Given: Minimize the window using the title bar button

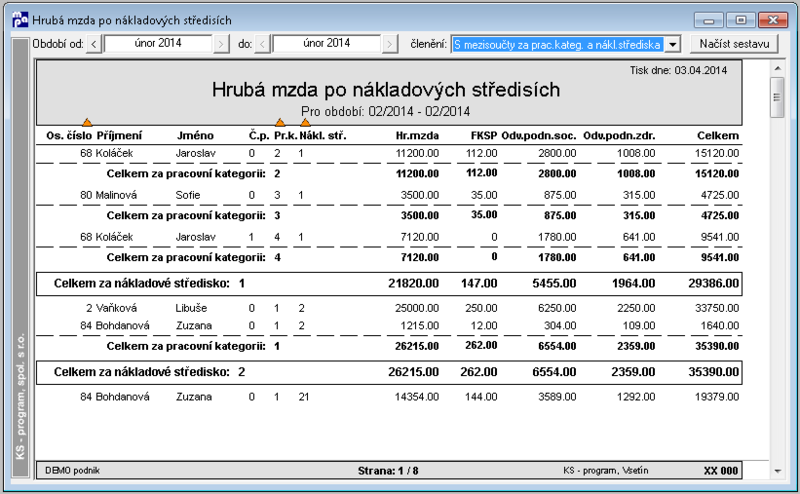Looking at the screenshot, I should point(709,20).
